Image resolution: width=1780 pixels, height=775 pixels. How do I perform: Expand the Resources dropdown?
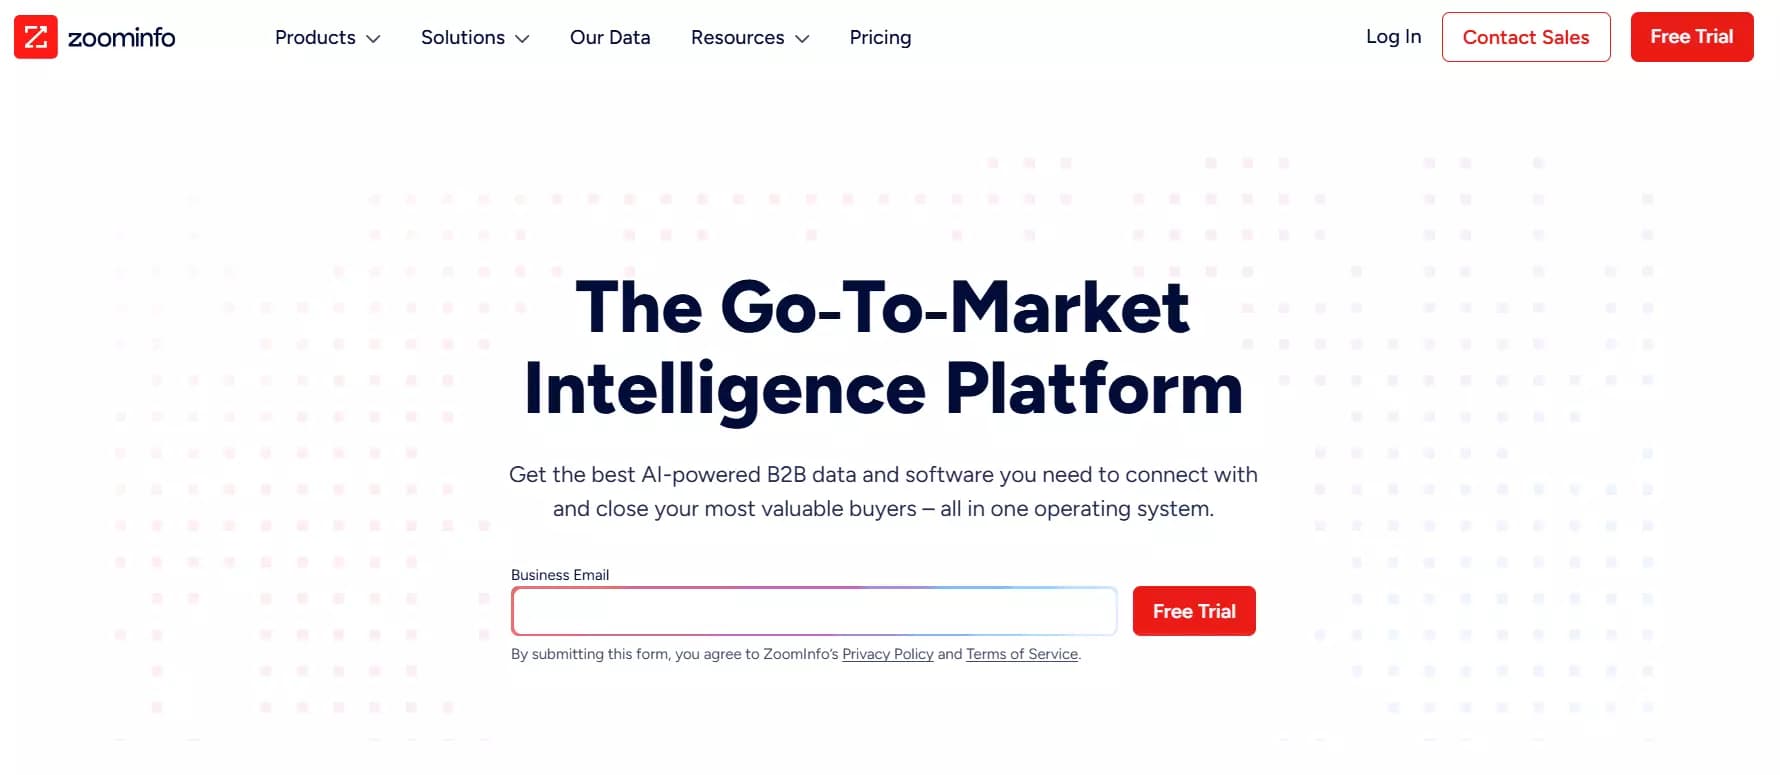(x=737, y=37)
